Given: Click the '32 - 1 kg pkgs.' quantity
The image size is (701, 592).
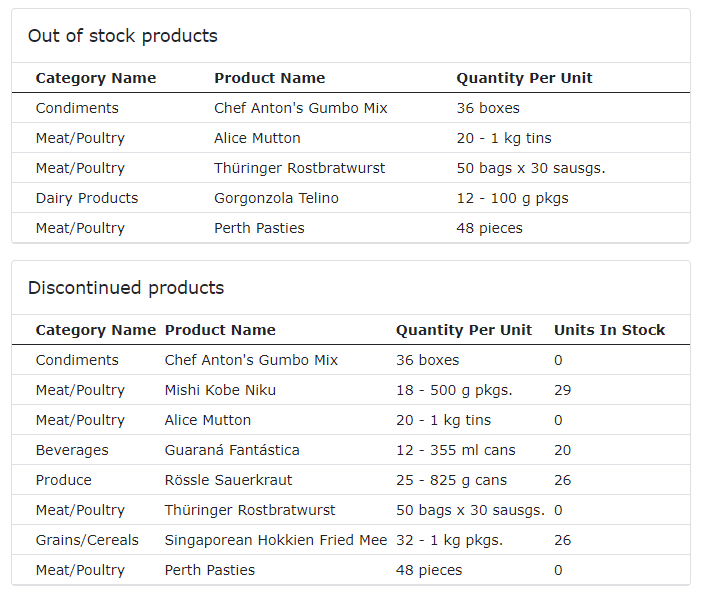Looking at the screenshot, I should pyautogui.click(x=449, y=540).
